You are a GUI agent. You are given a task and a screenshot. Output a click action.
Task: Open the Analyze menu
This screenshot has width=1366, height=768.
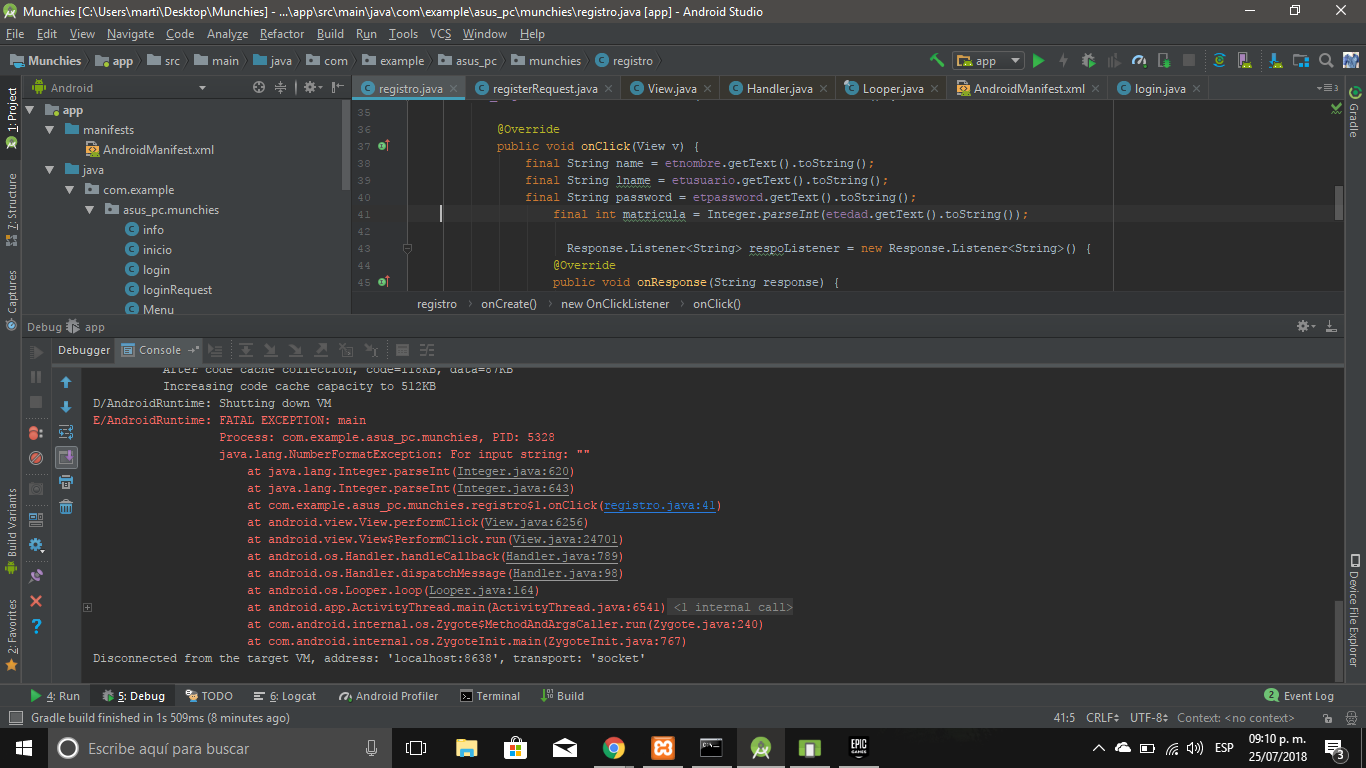click(x=227, y=33)
